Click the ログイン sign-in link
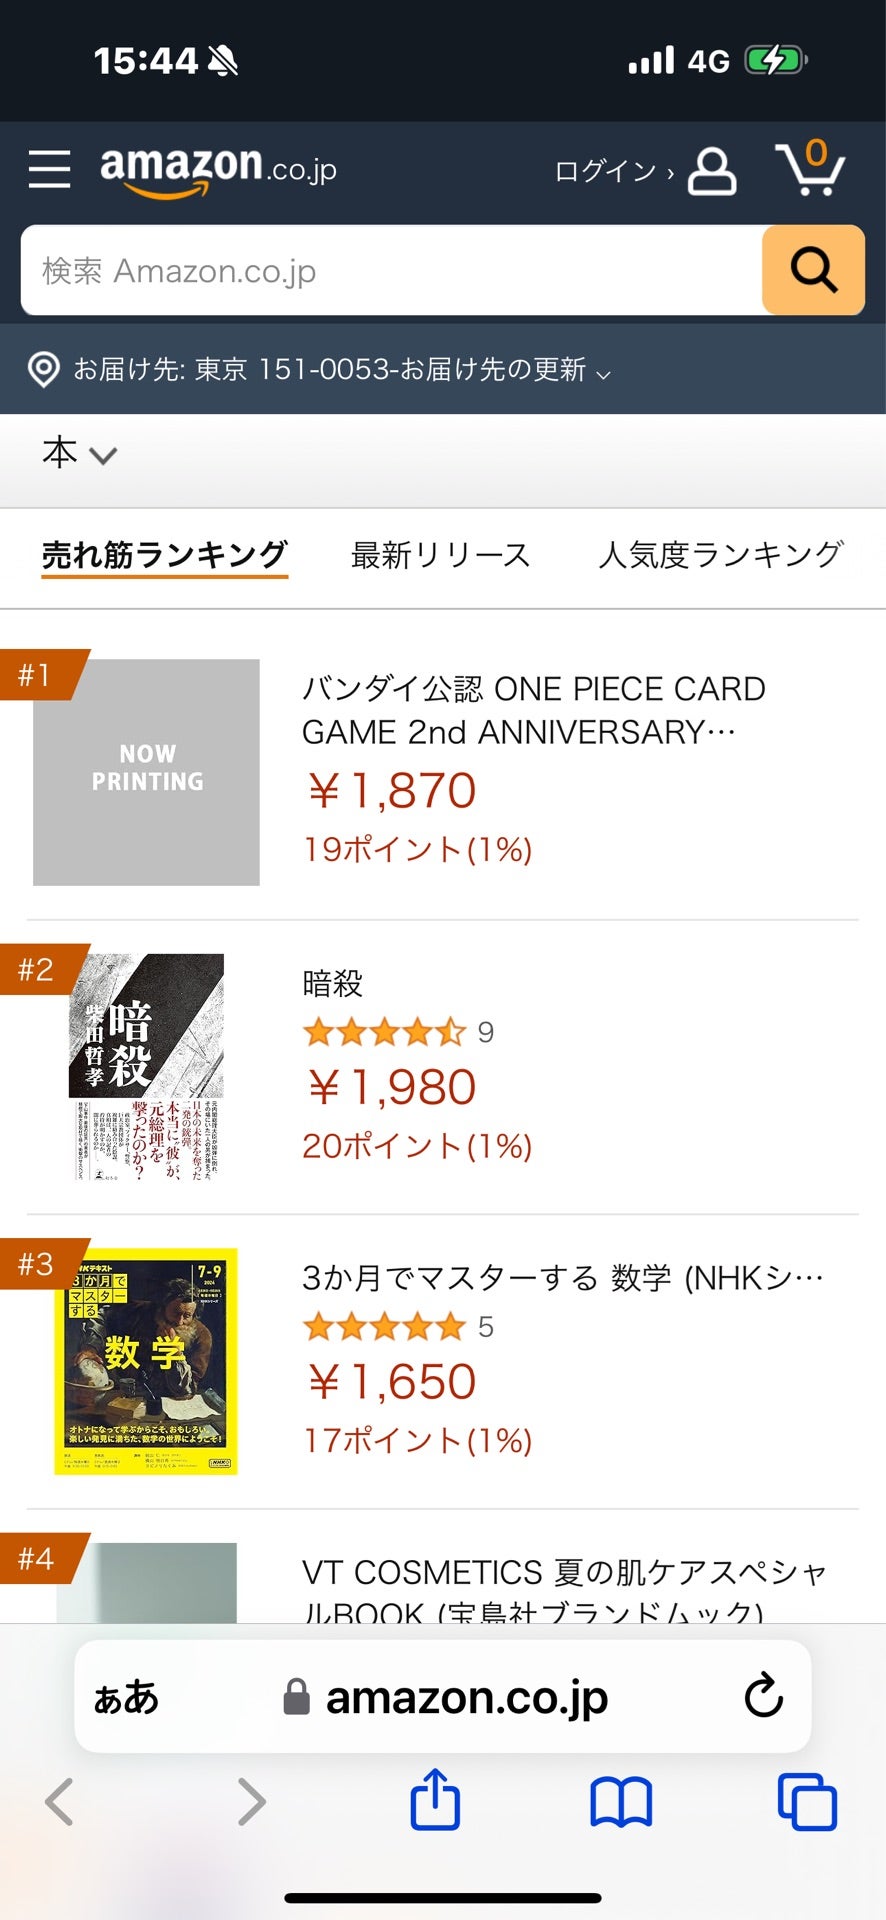This screenshot has height=1920, width=886. point(613,172)
